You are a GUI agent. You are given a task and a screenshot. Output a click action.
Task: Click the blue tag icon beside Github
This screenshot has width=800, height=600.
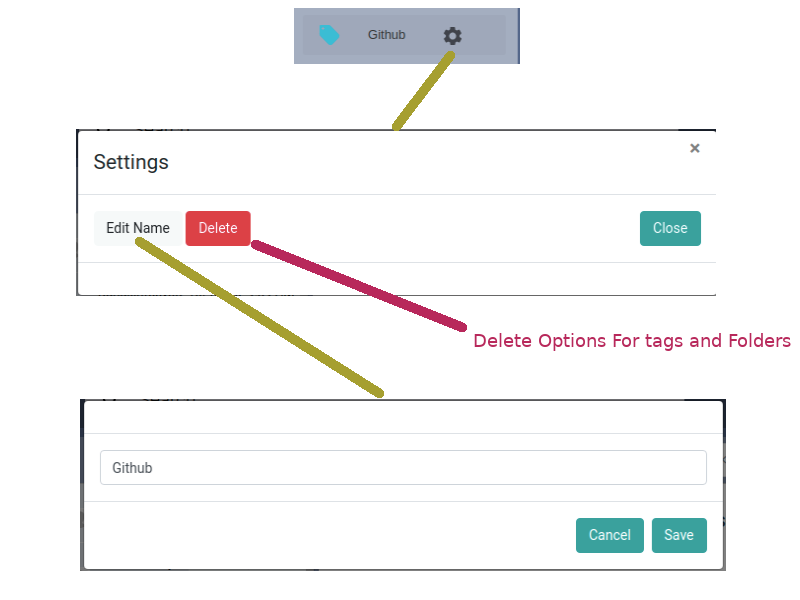pyautogui.click(x=329, y=35)
